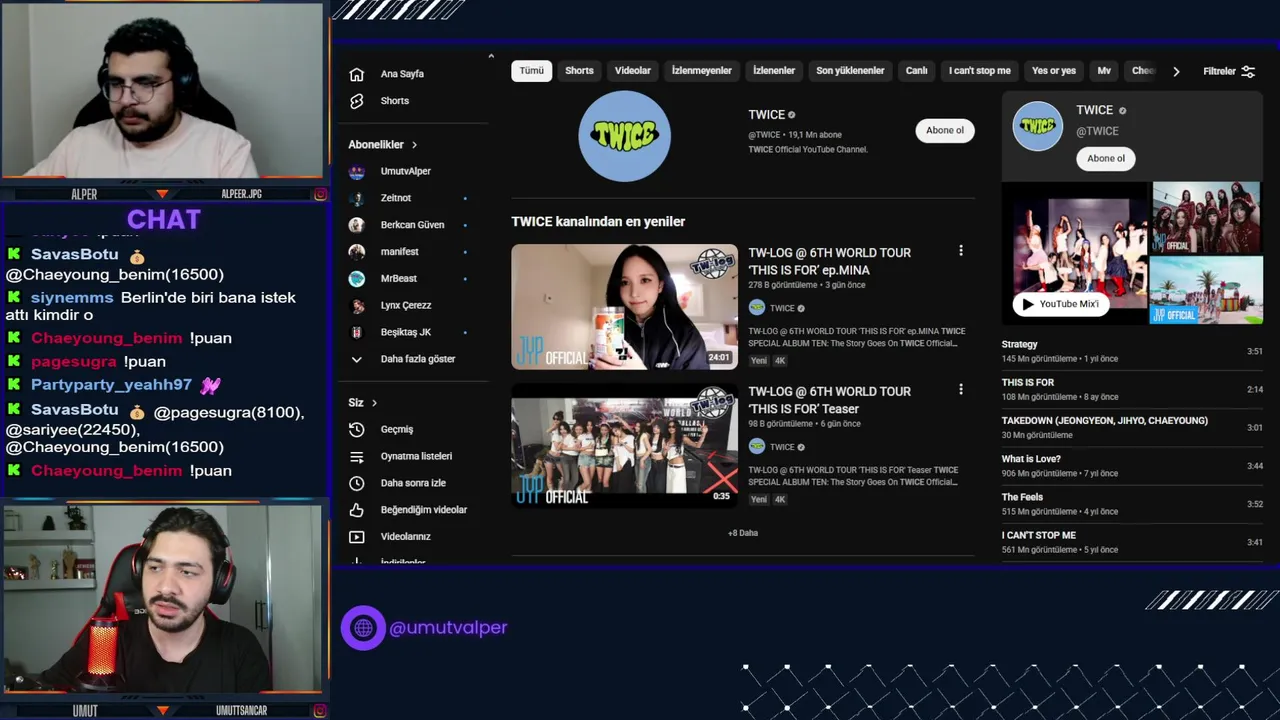The height and width of the screenshot is (720, 1280).
Task: Open the Filtreler filter sliders icon
Action: (x=1248, y=71)
